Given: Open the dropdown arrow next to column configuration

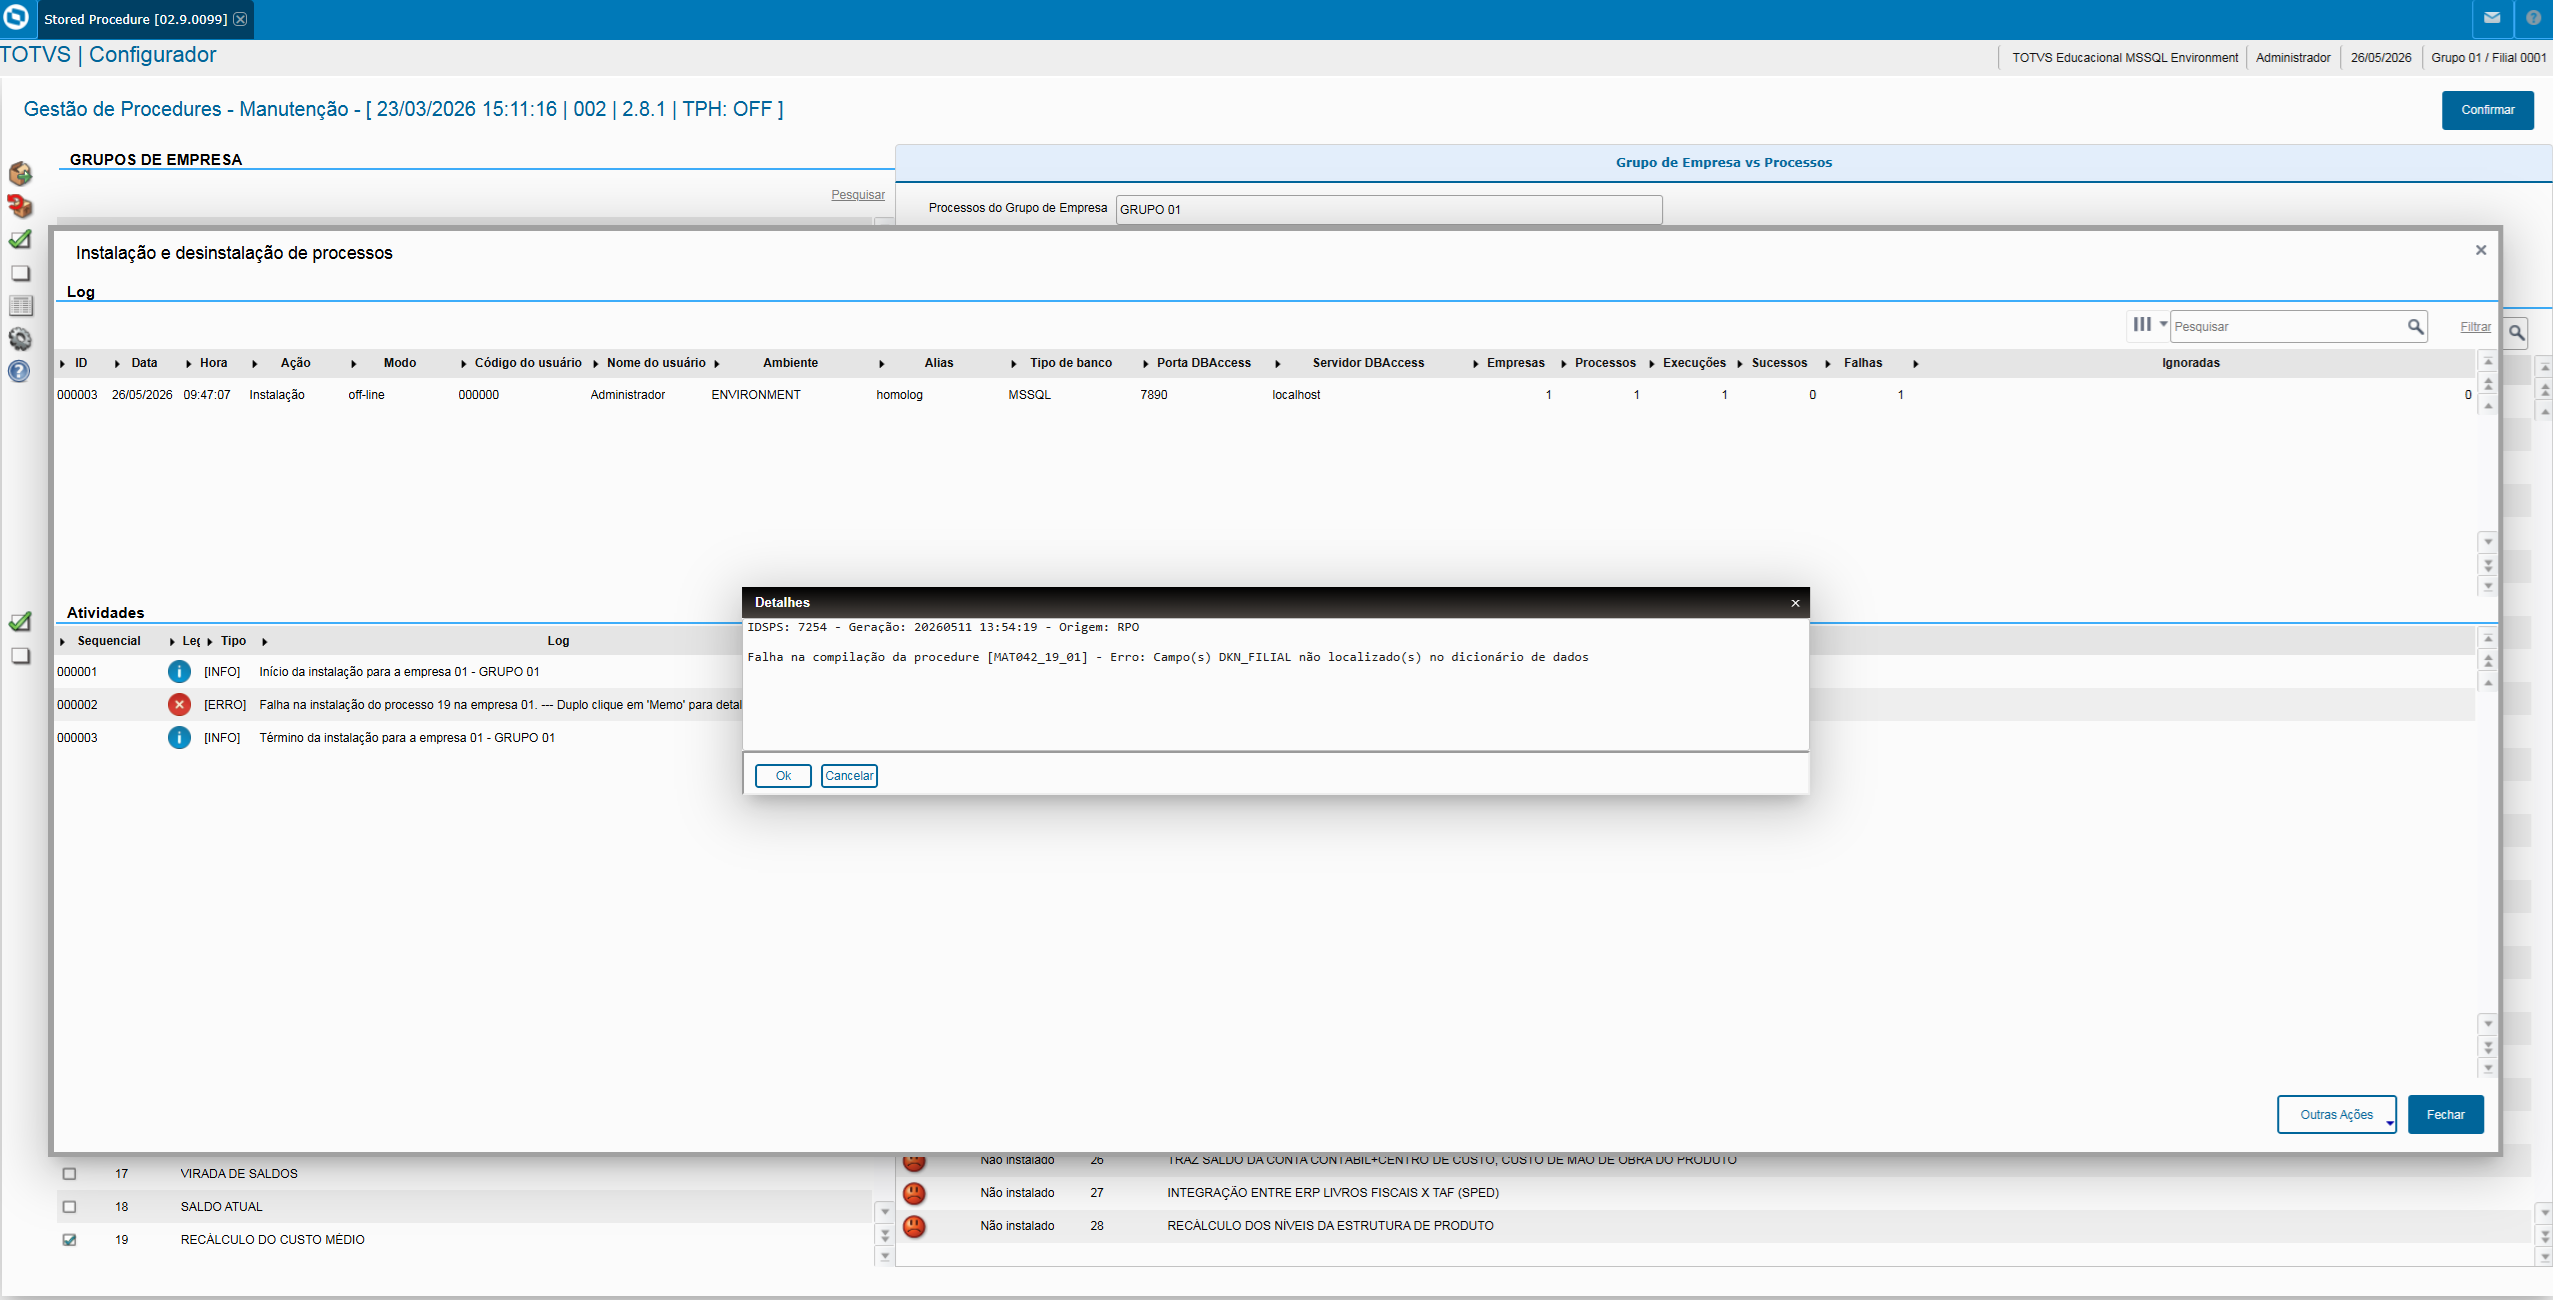Looking at the screenshot, I should [2163, 325].
